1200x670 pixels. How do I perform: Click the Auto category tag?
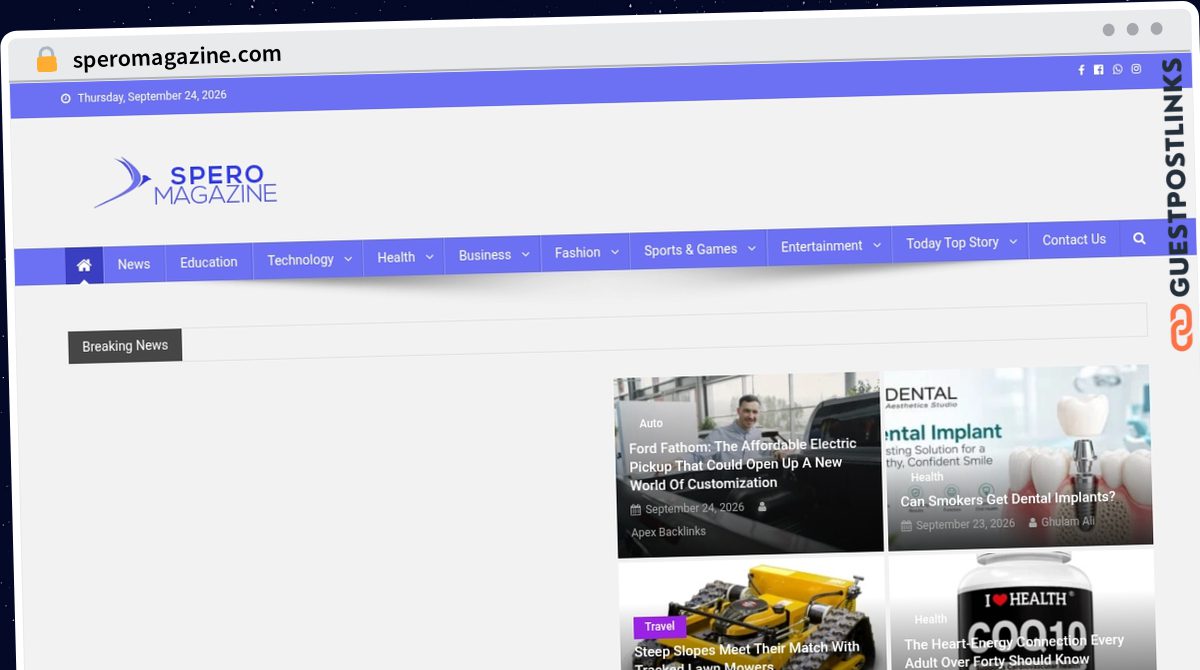coord(651,424)
